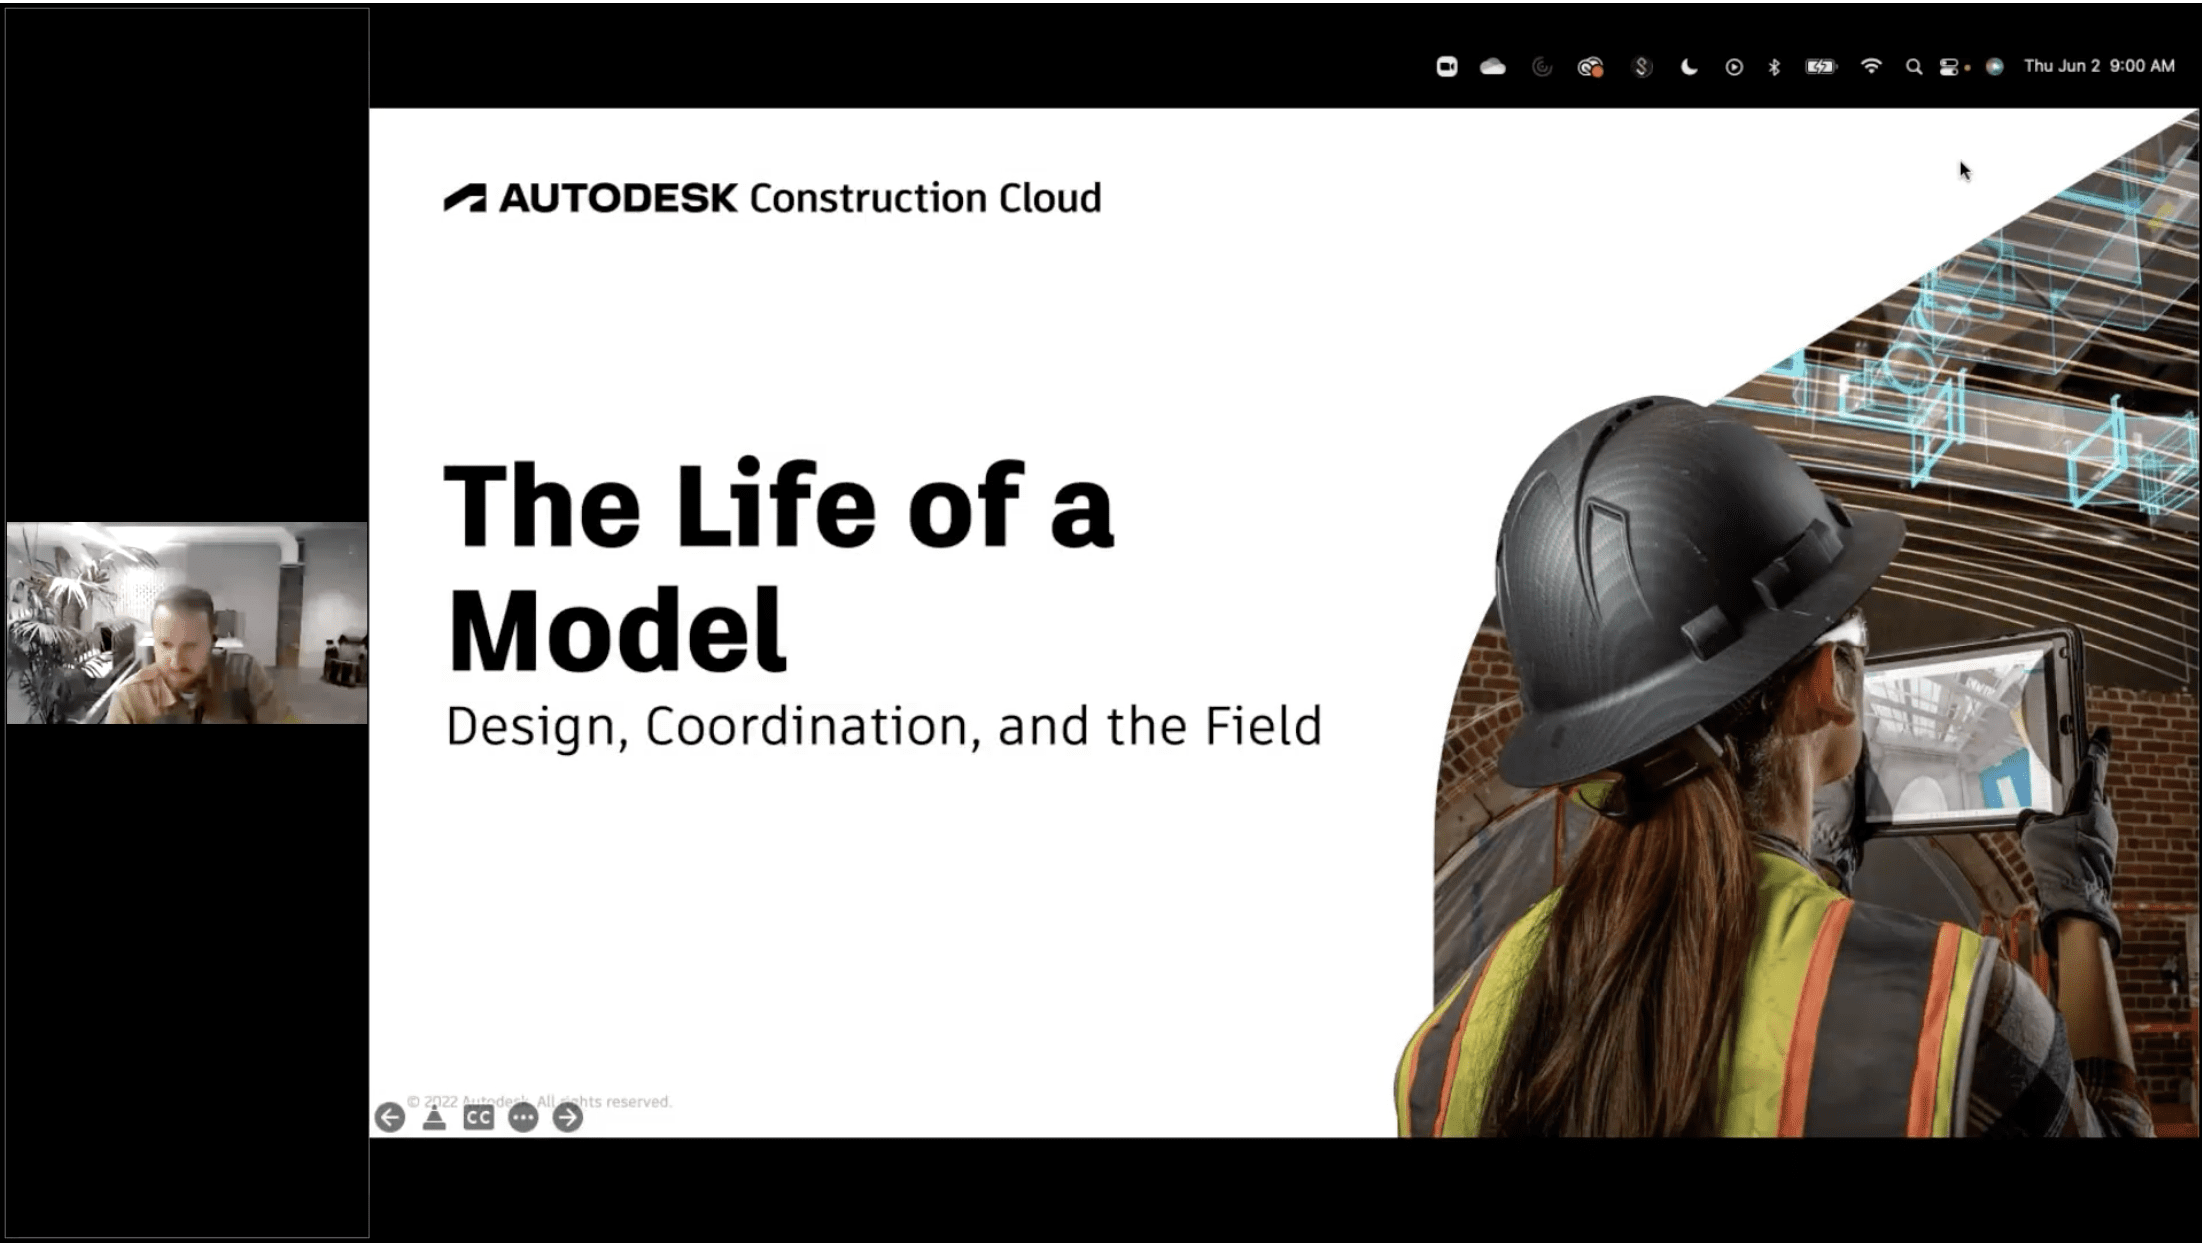This screenshot has width=2202, height=1244.
Task: Open Spotlight search magnifier
Action: pyautogui.click(x=1913, y=67)
